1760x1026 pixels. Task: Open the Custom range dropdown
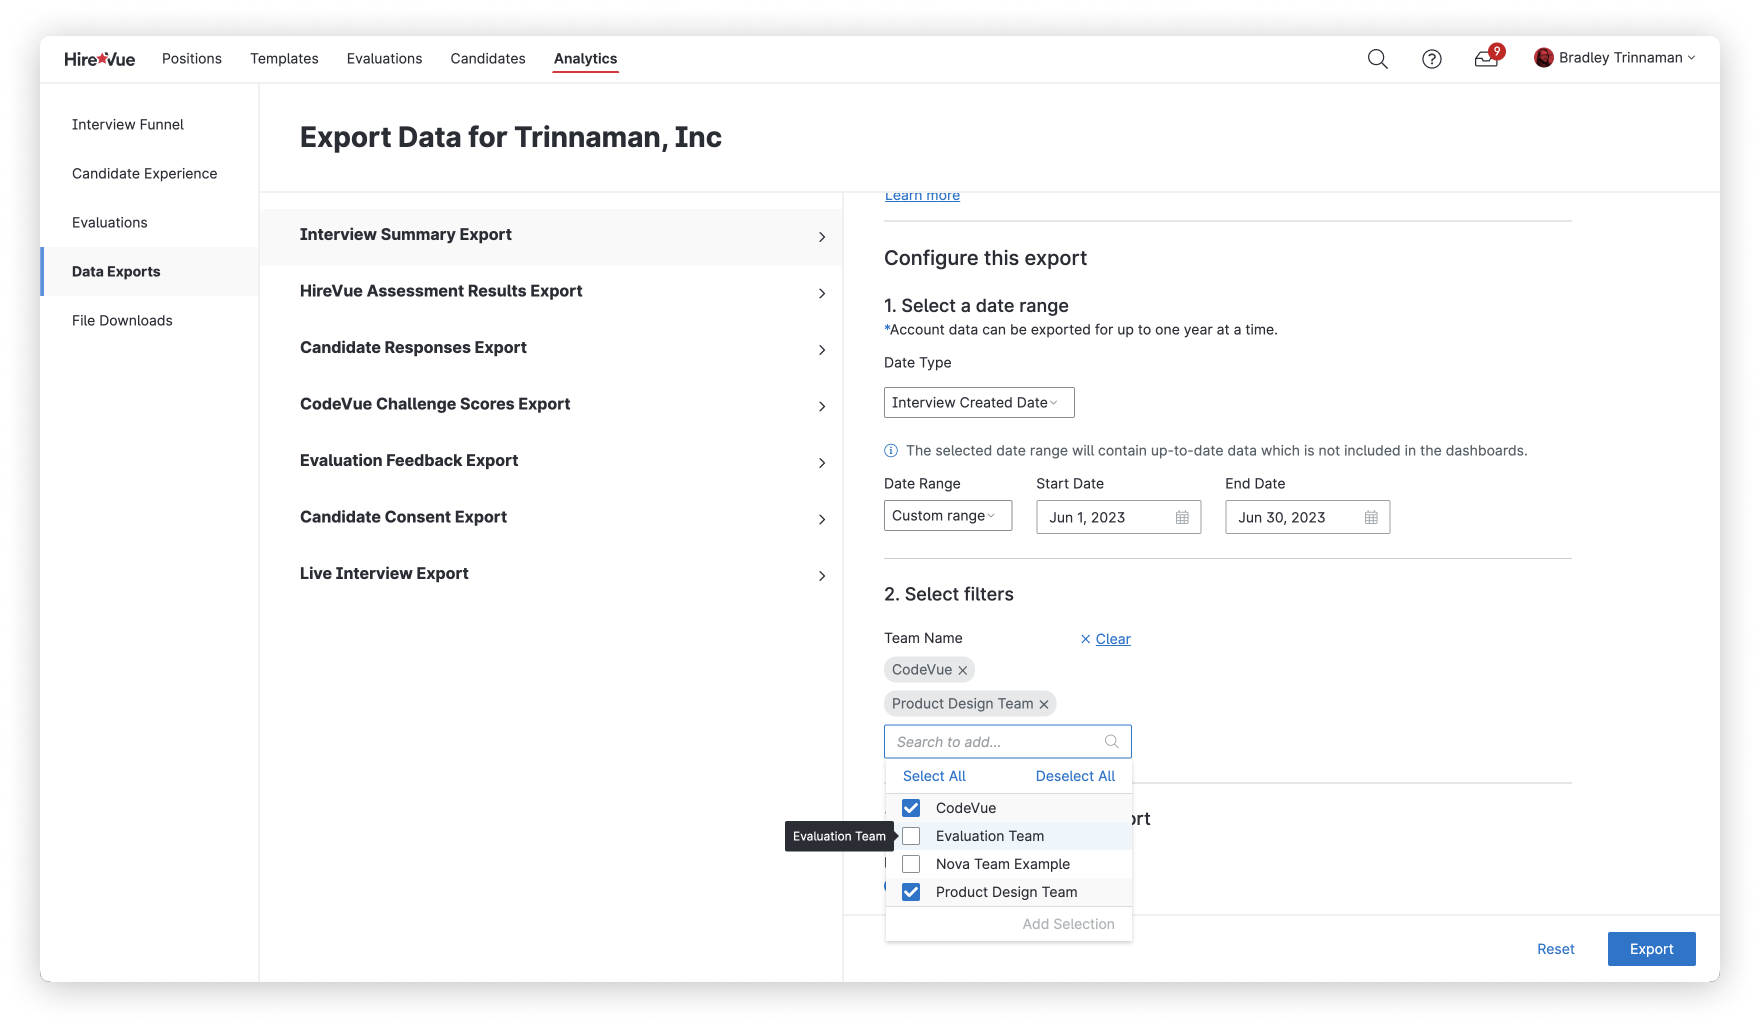pyautogui.click(x=948, y=516)
